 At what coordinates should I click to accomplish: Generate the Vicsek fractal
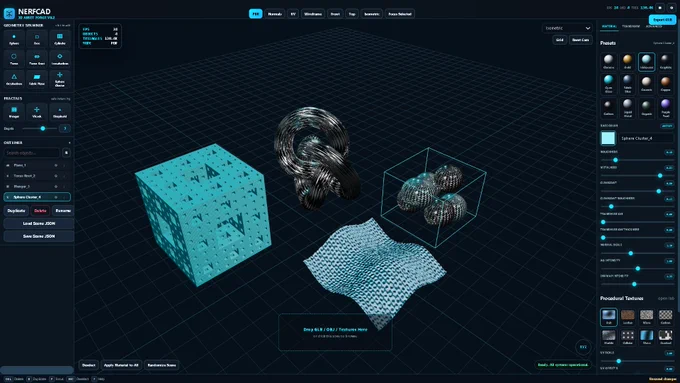click(37, 112)
